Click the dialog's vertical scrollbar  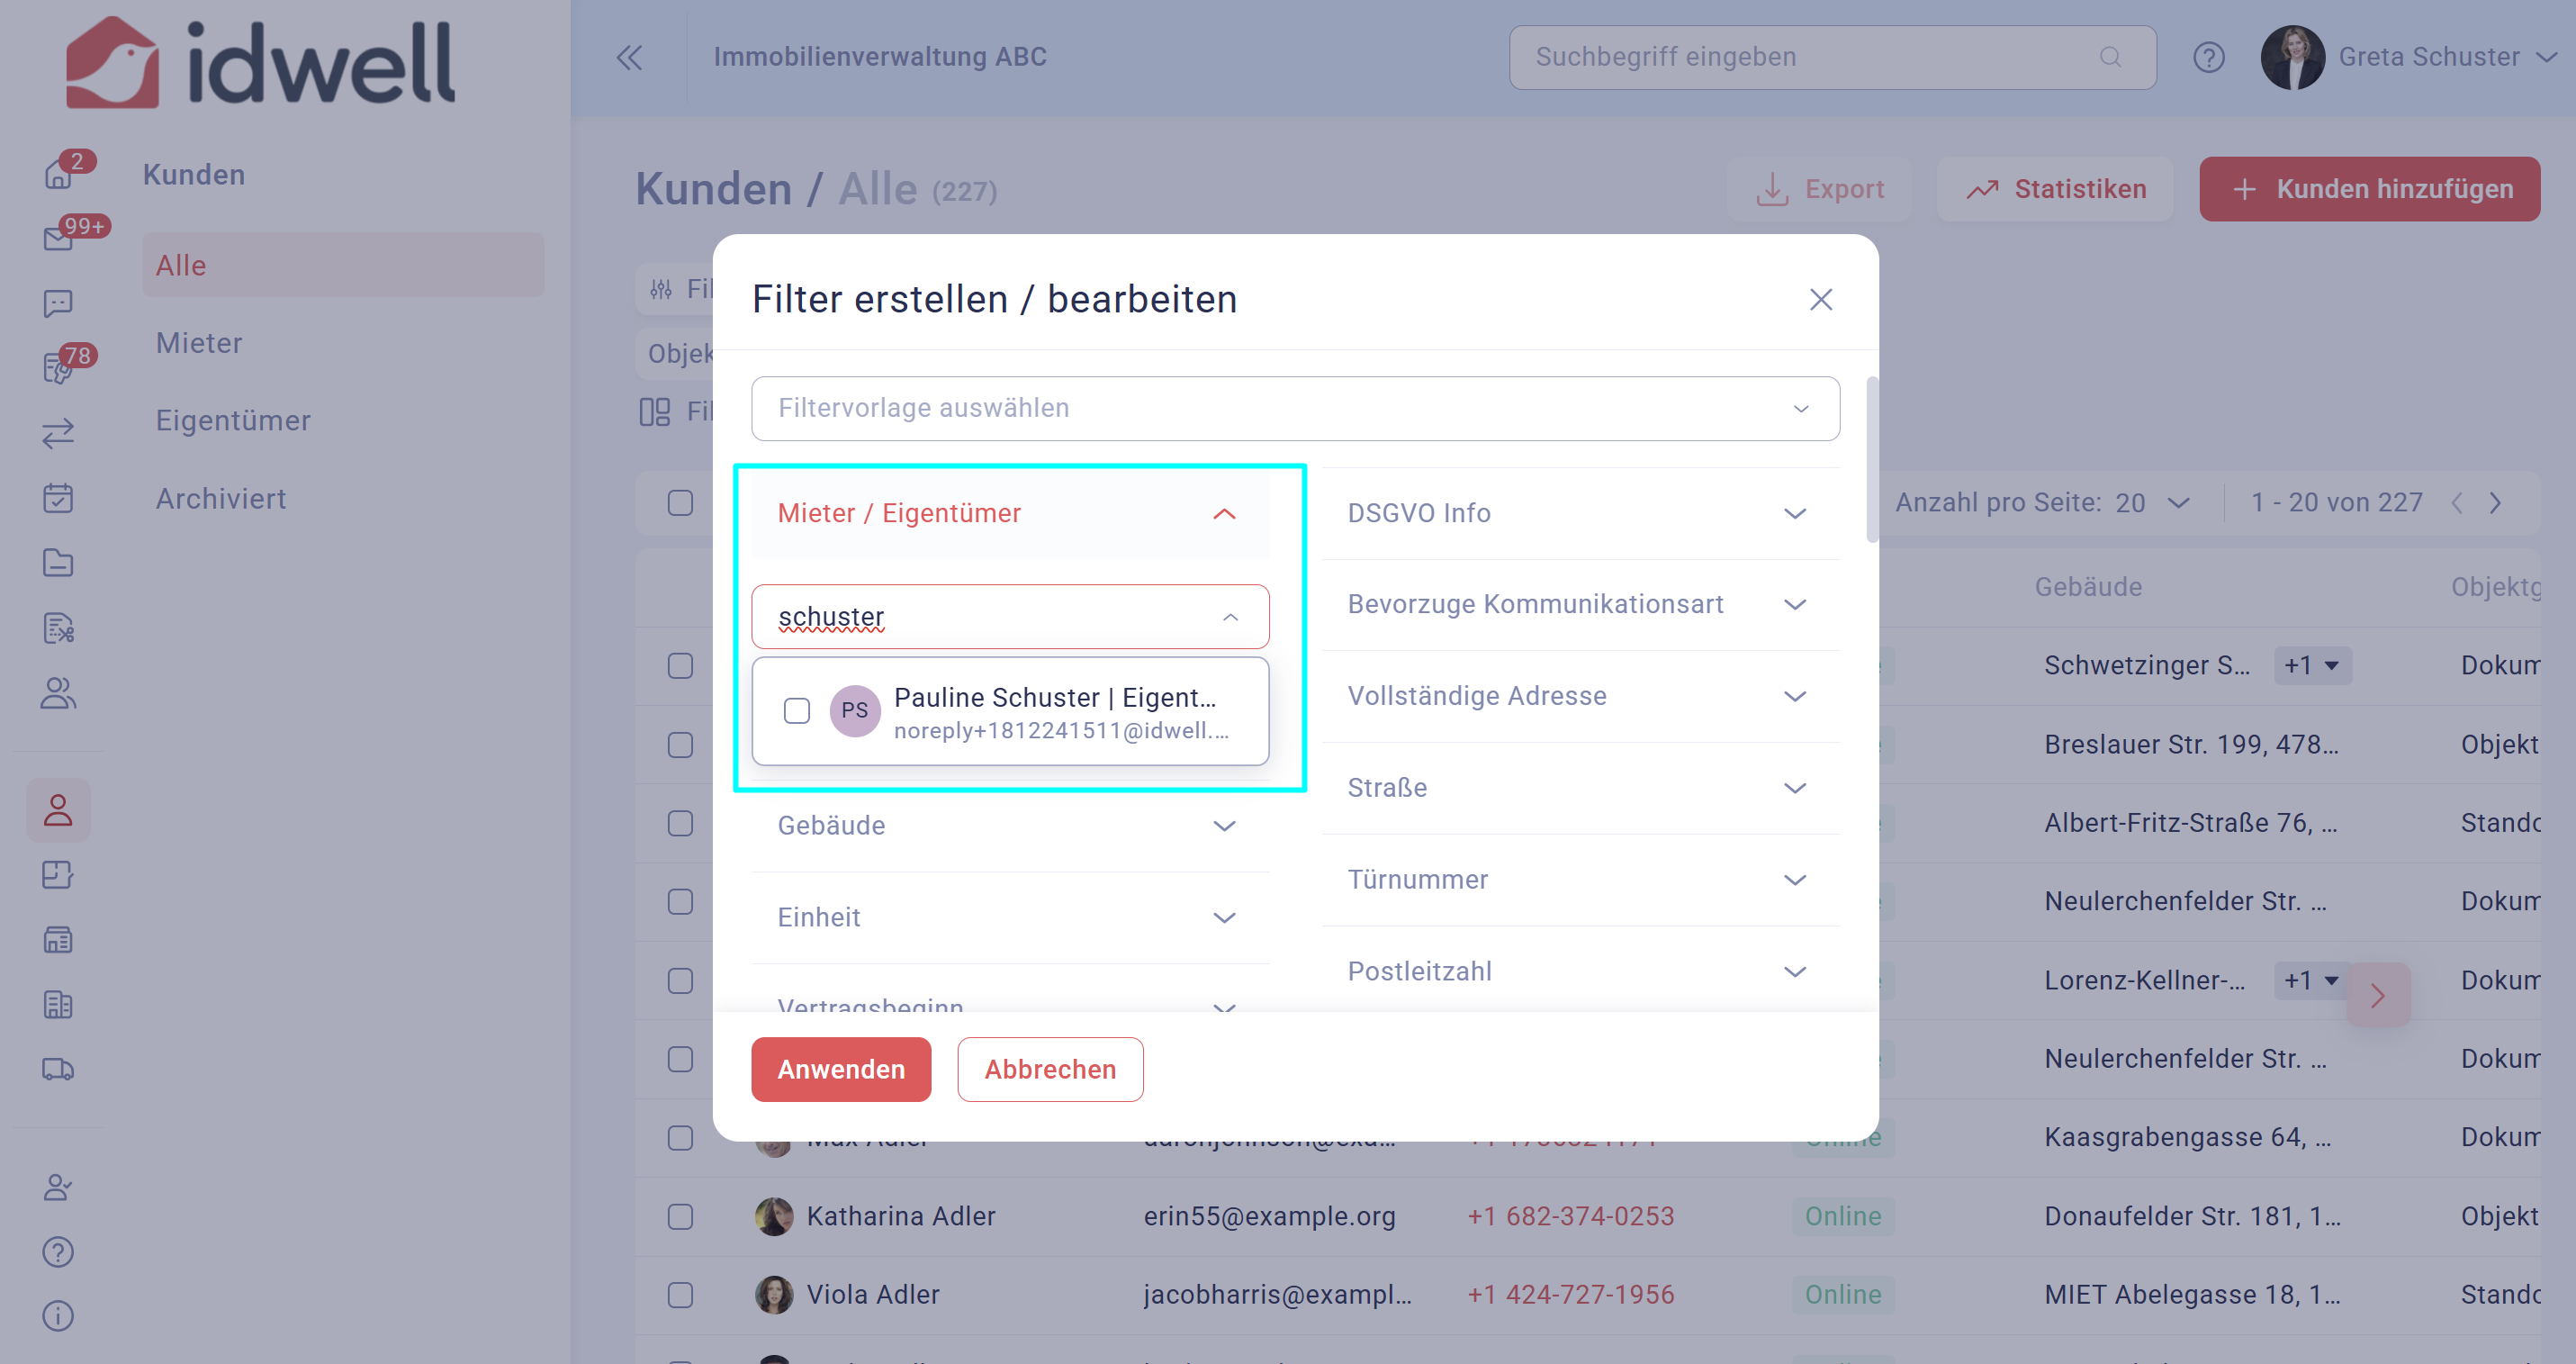click(x=1871, y=460)
